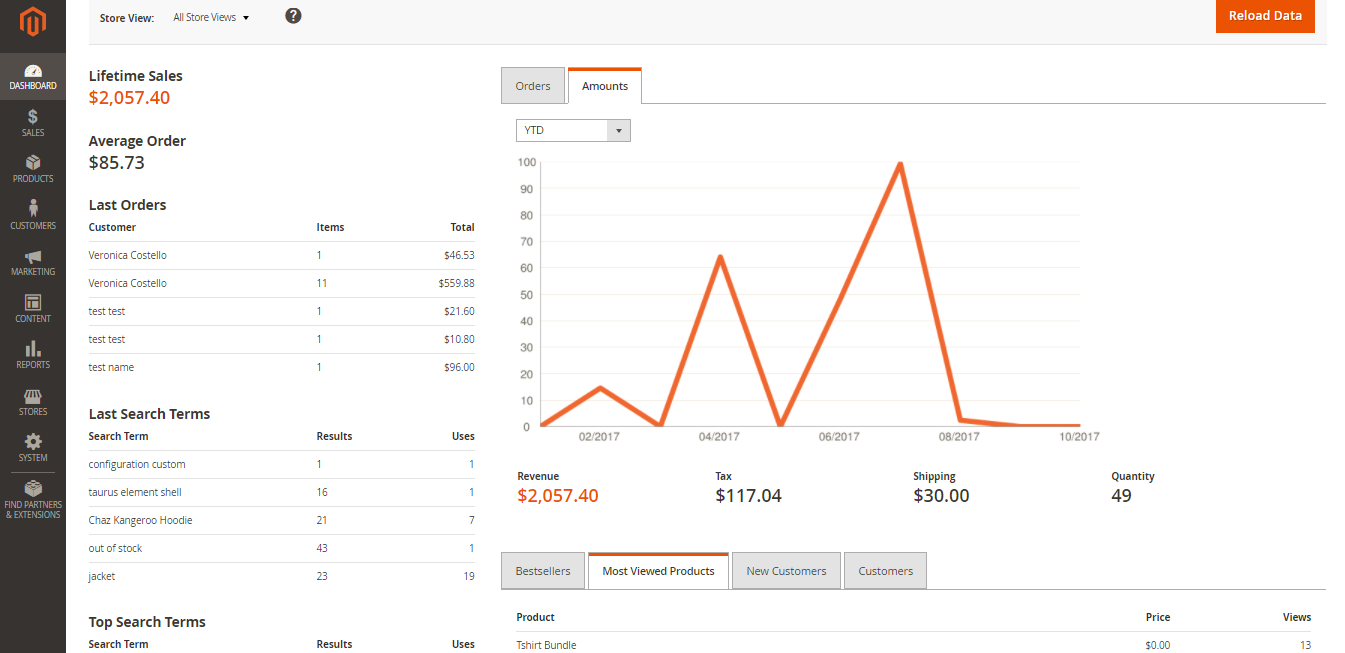The width and height of the screenshot is (1345, 653).
Task: Open Find Partners & Extensions icon
Action: [33, 490]
